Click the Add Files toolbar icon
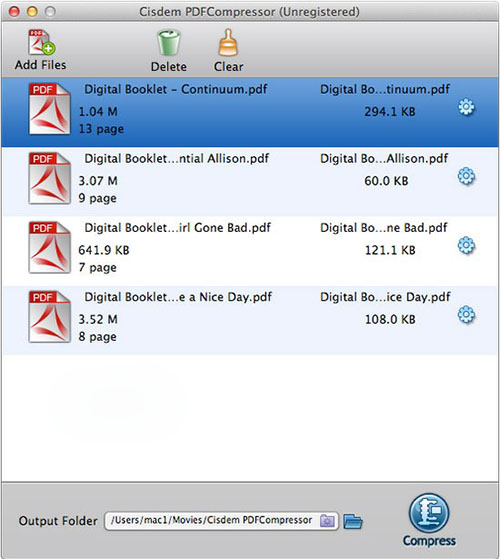 point(41,42)
